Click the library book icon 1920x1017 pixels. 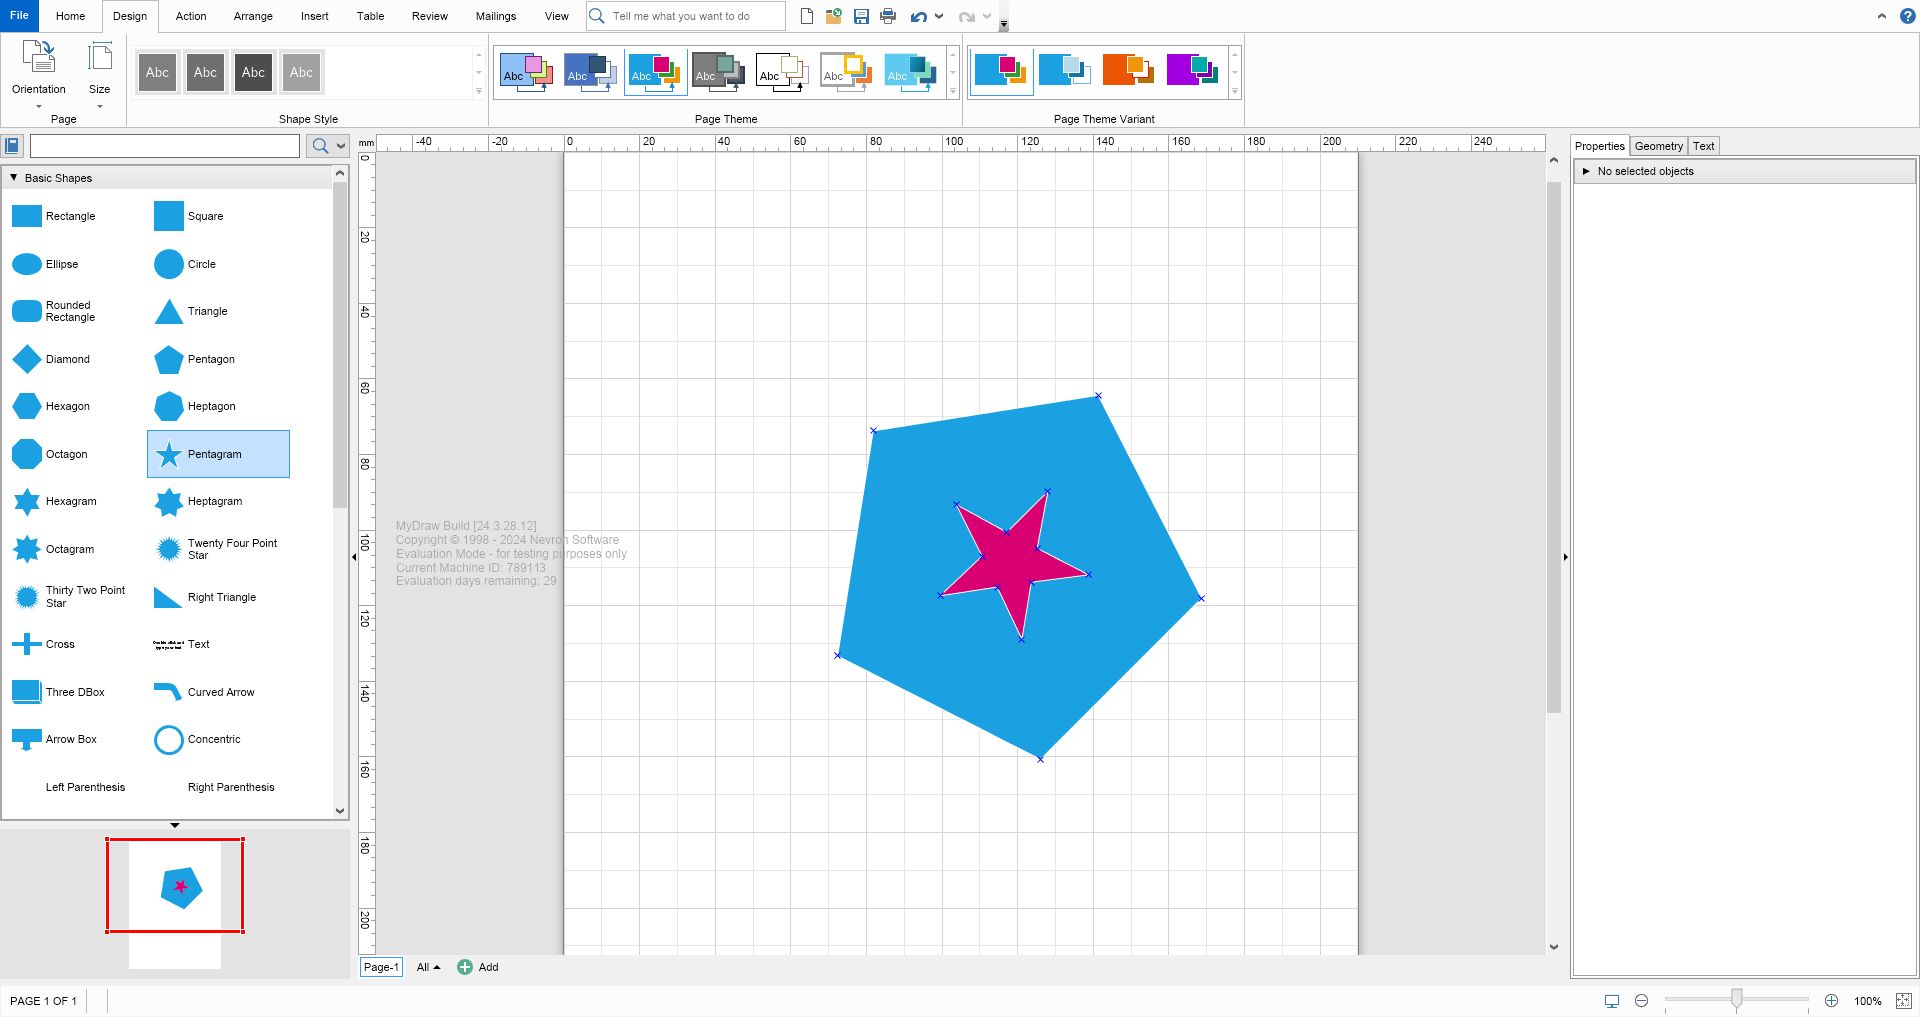click(12, 146)
